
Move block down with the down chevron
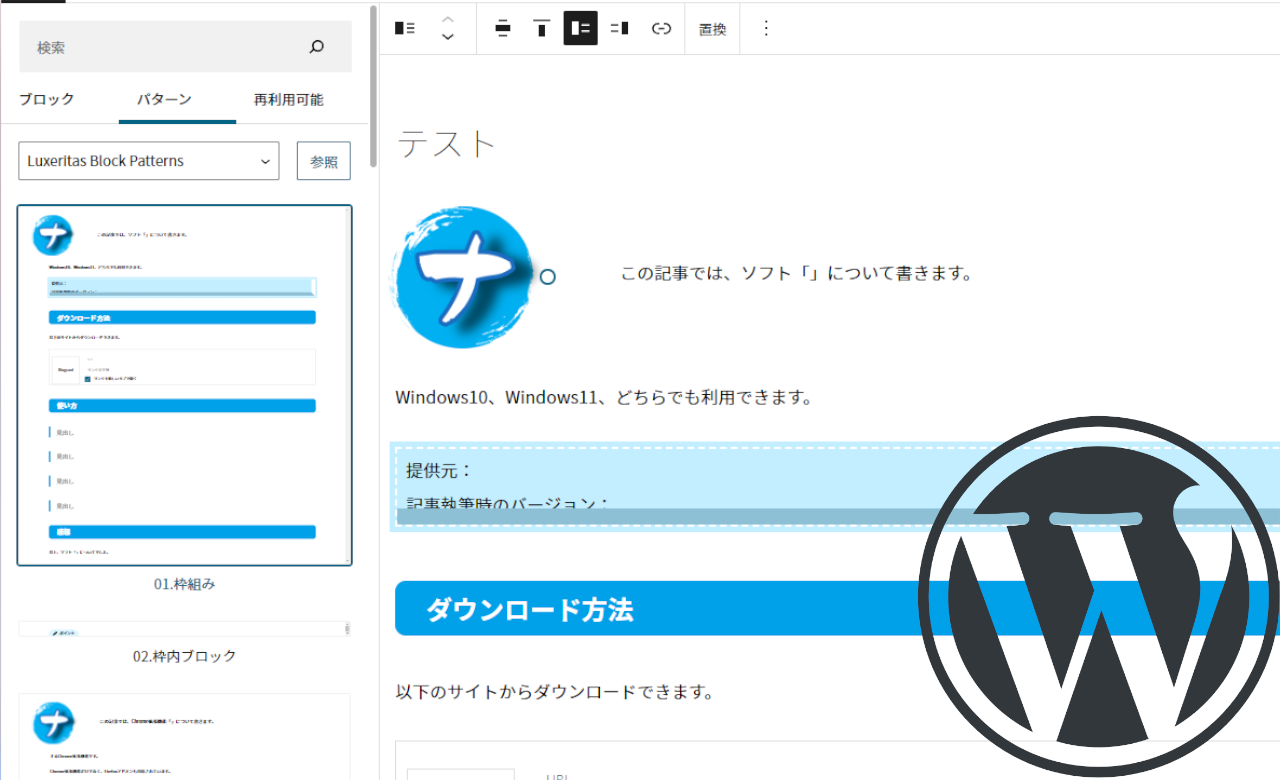448,37
